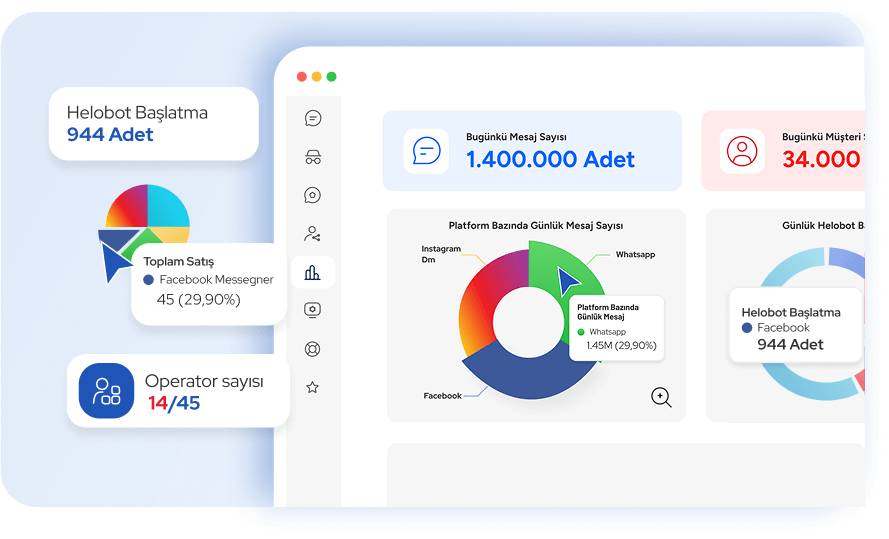Click the blue operator icon beside Operator sayısı
The width and height of the screenshot is (889, 539).
[x=106, y=391]
